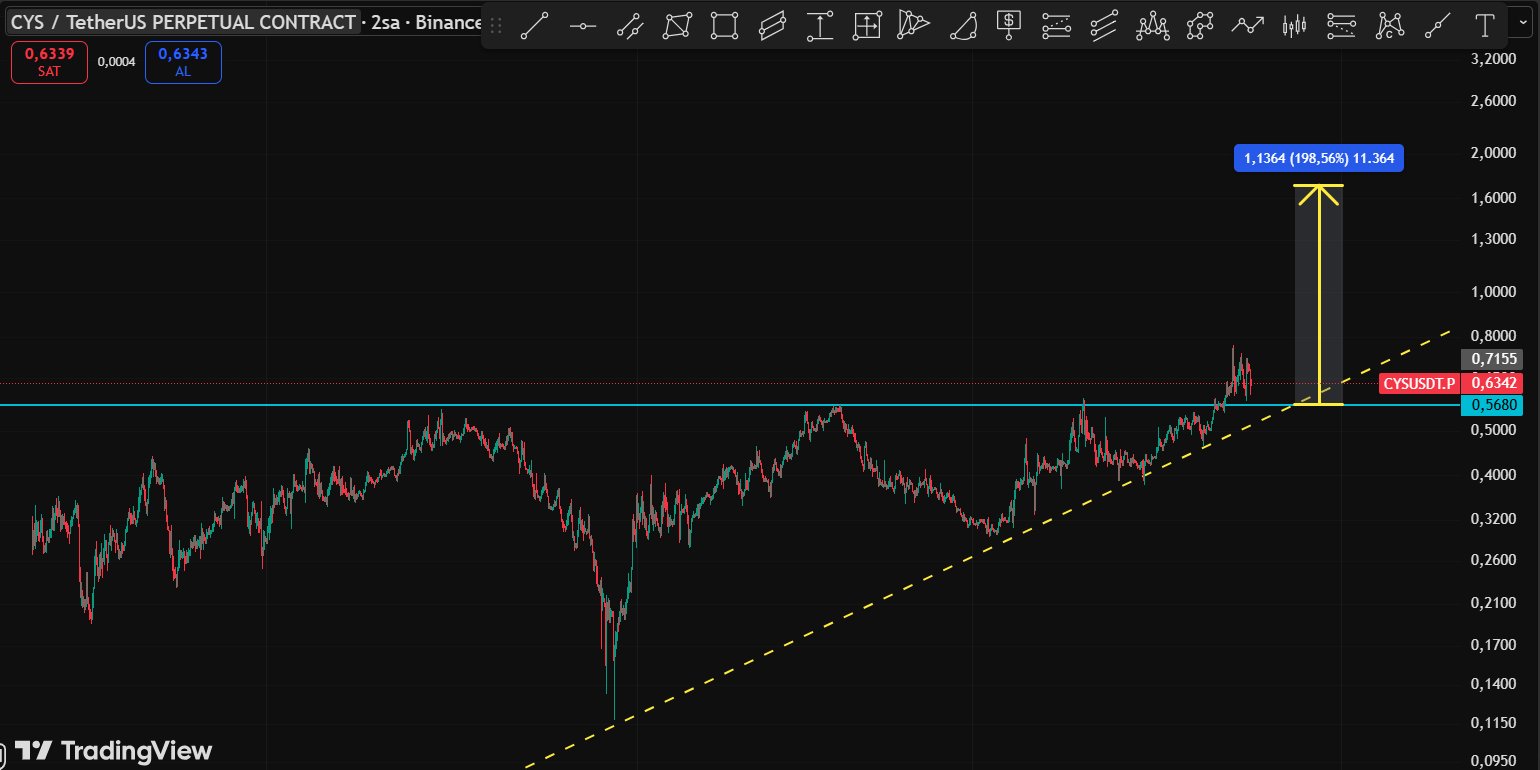Viewport: 1540px width, 770px height.
Task: Open symbol search via CYS / TetherUS PERPETUAL CONTRACT
Action: click(183, 22)
